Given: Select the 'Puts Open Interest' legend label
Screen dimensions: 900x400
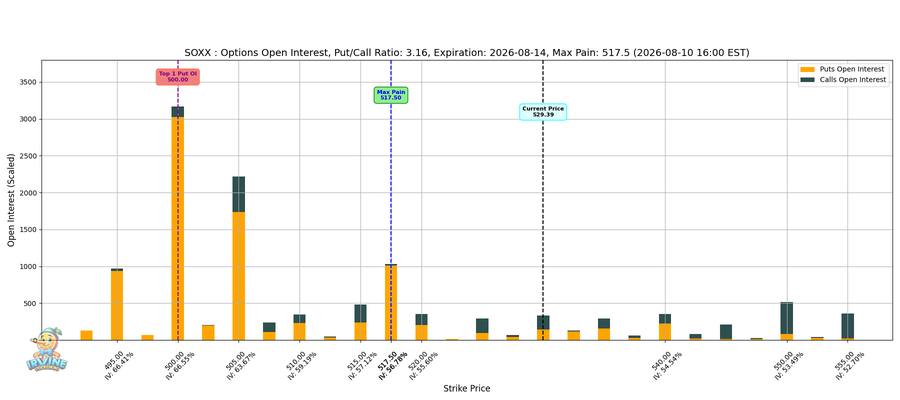Looking at the screenshot, I should coord(852,69).
